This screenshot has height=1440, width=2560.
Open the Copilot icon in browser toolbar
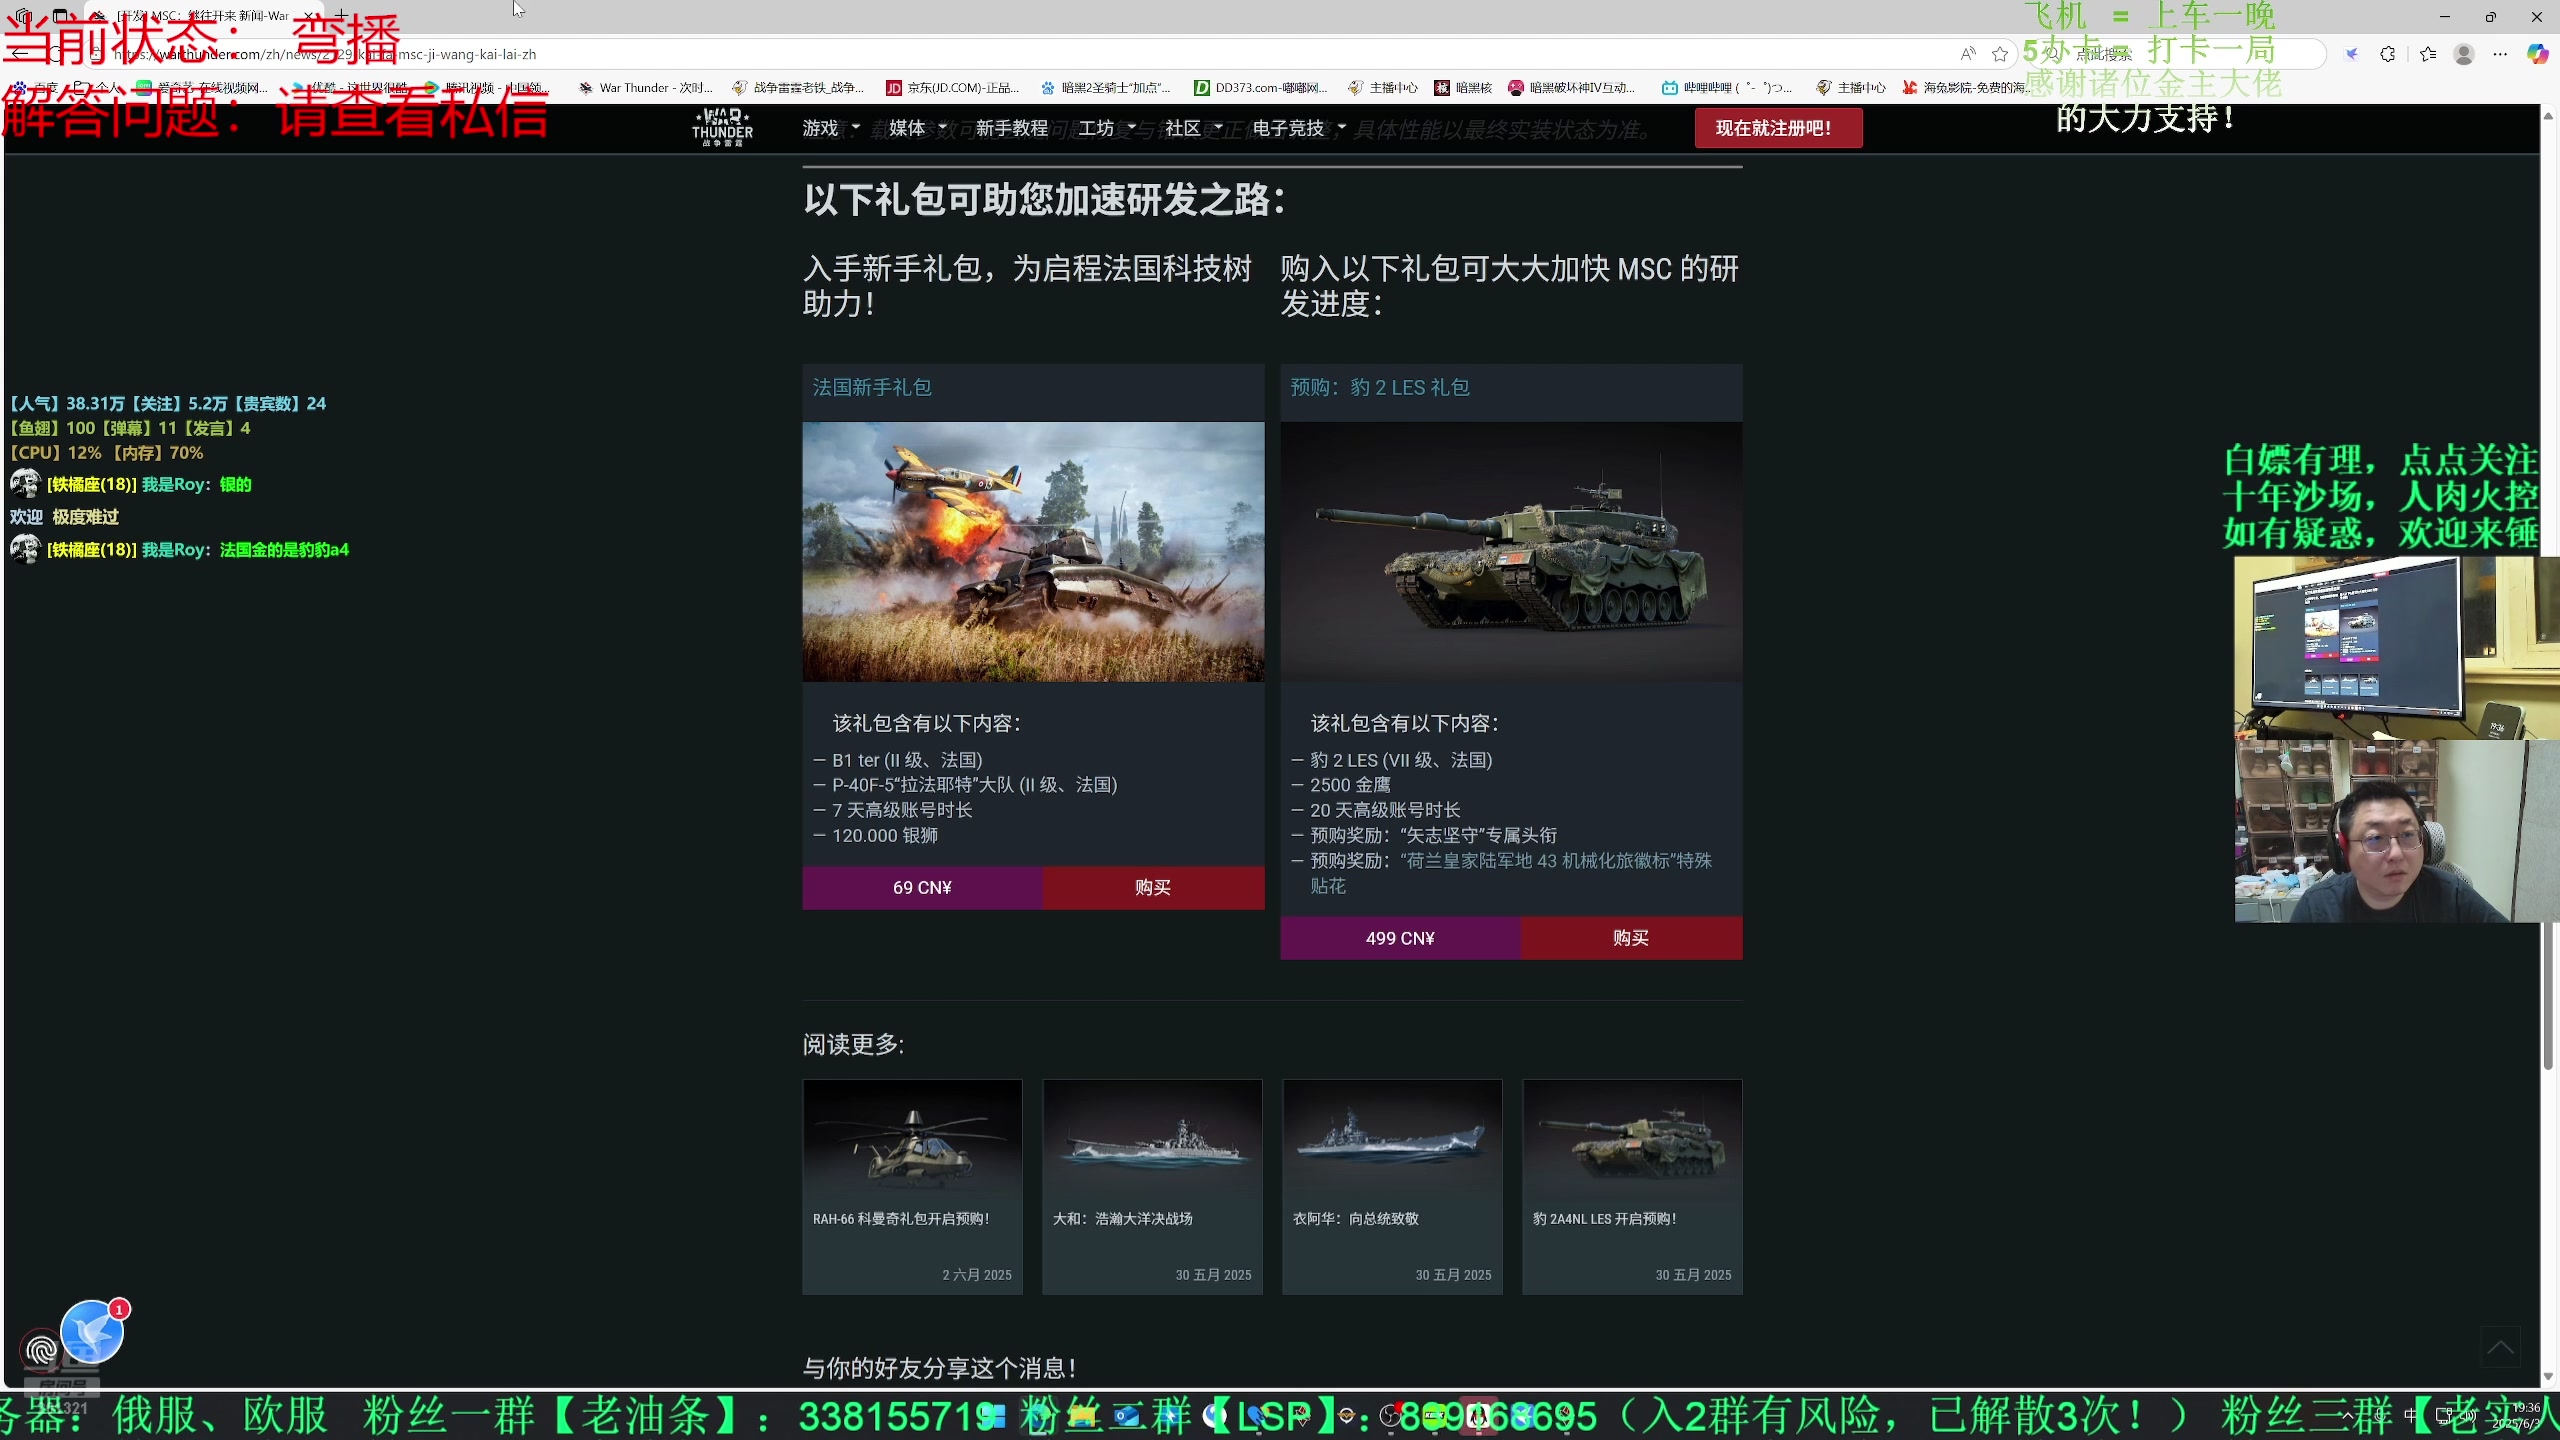point(2537,54)
